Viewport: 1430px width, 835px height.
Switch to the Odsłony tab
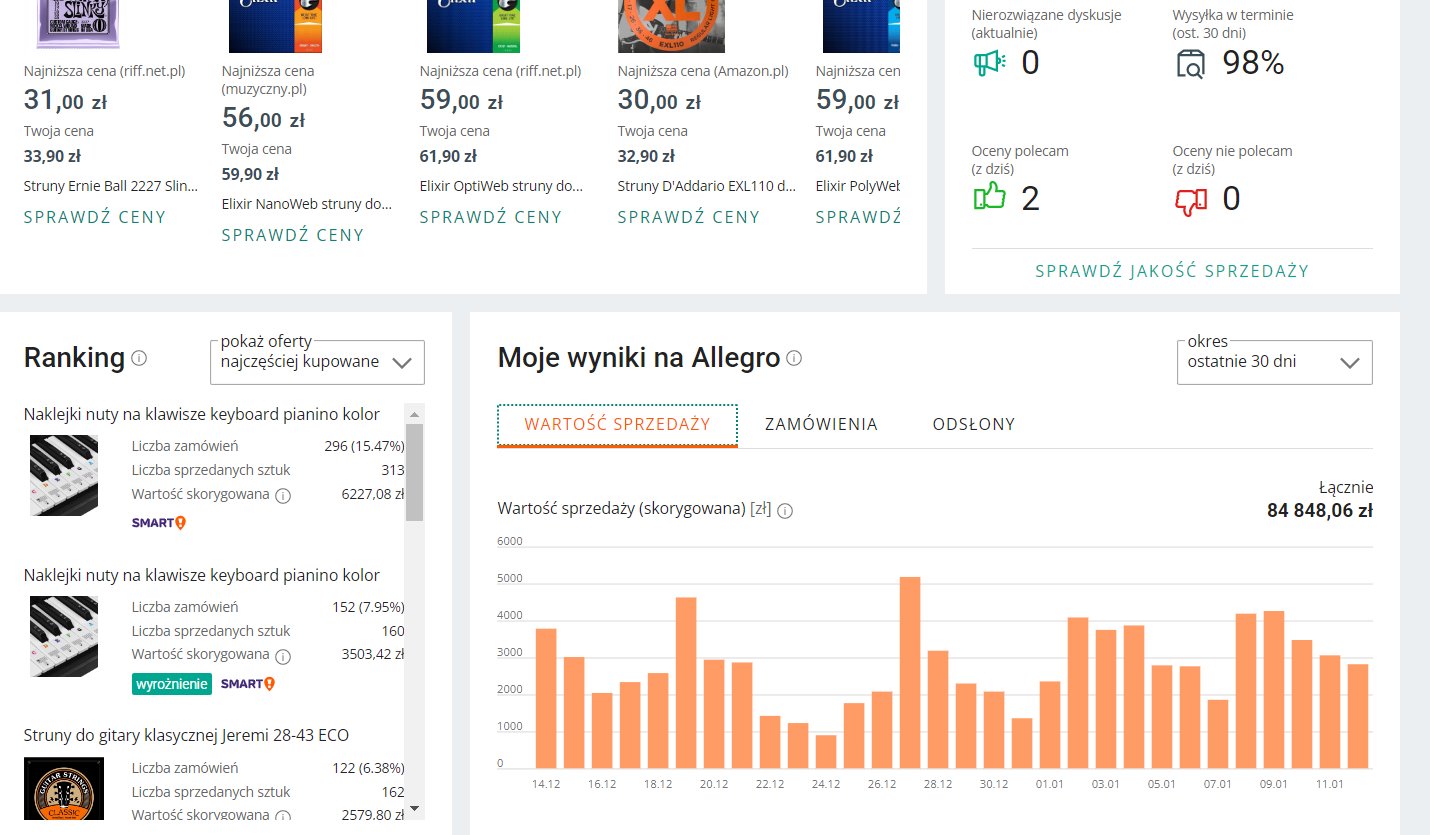tap(973, 424)
